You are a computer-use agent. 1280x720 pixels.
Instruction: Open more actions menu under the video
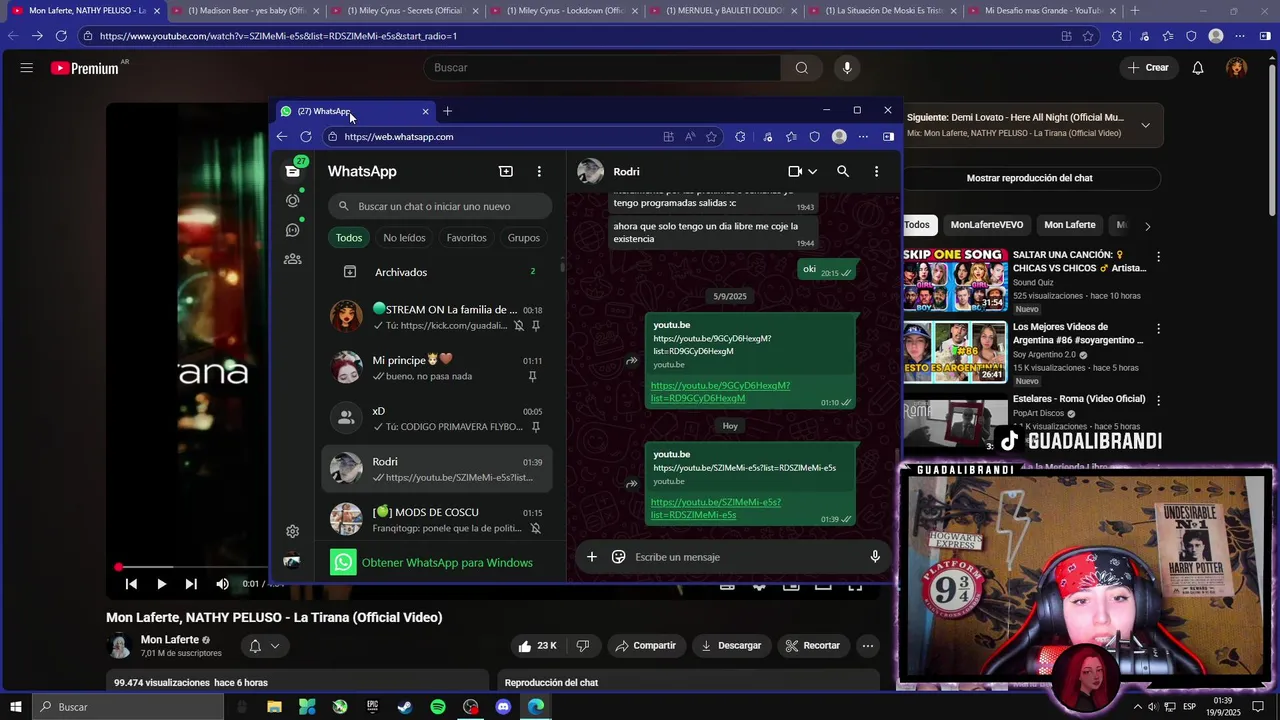tap(868, 646)
